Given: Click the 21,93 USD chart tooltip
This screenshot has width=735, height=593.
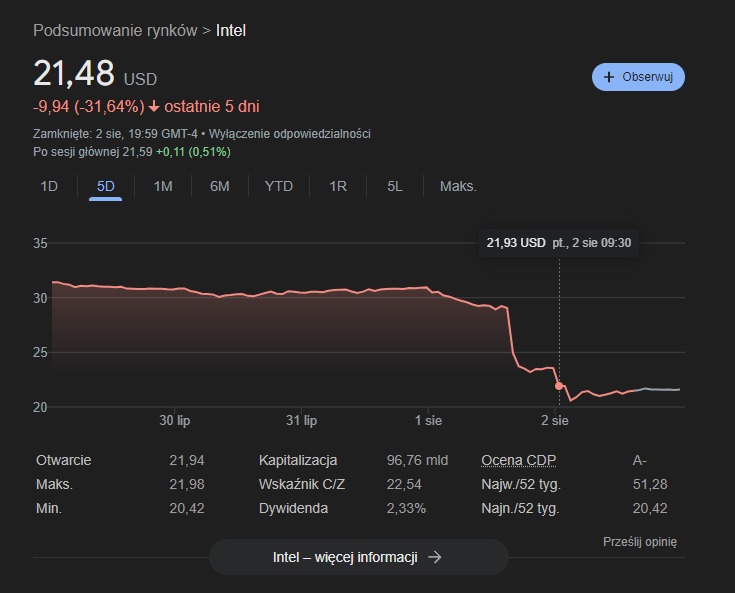Looking at the screenshot, I should 559,243.
